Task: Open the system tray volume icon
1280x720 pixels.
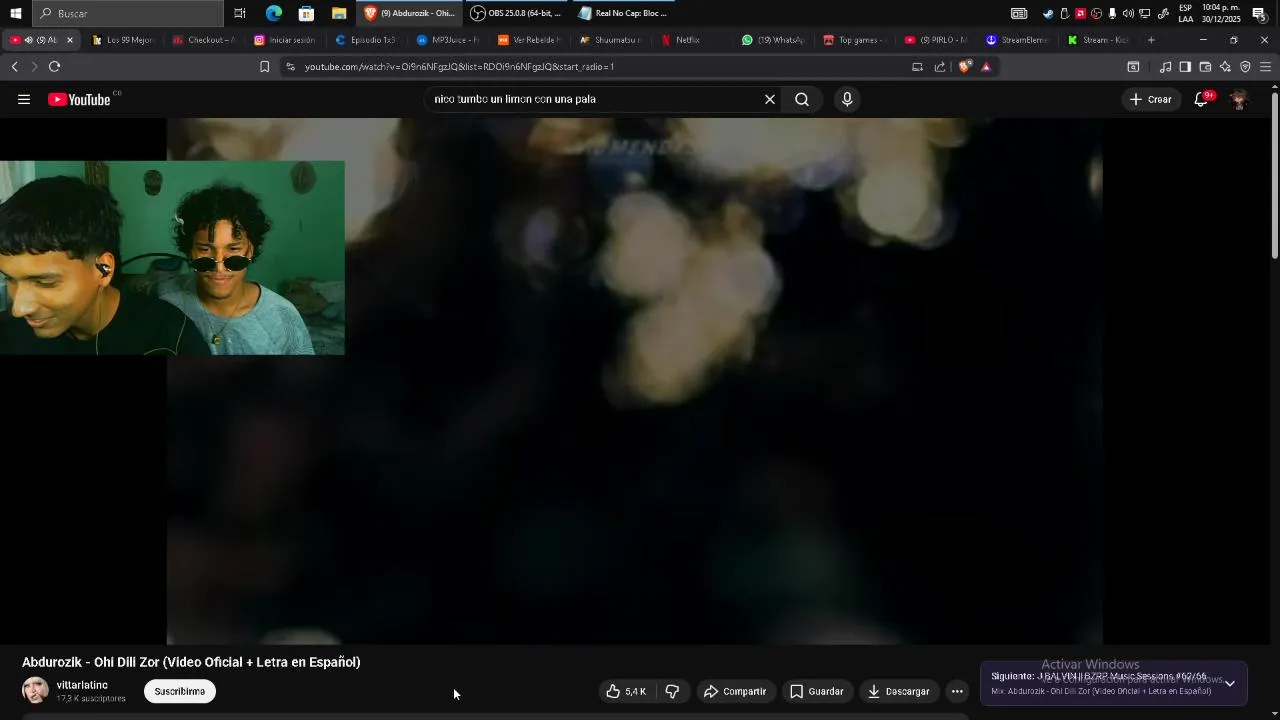Action: 1128,13
